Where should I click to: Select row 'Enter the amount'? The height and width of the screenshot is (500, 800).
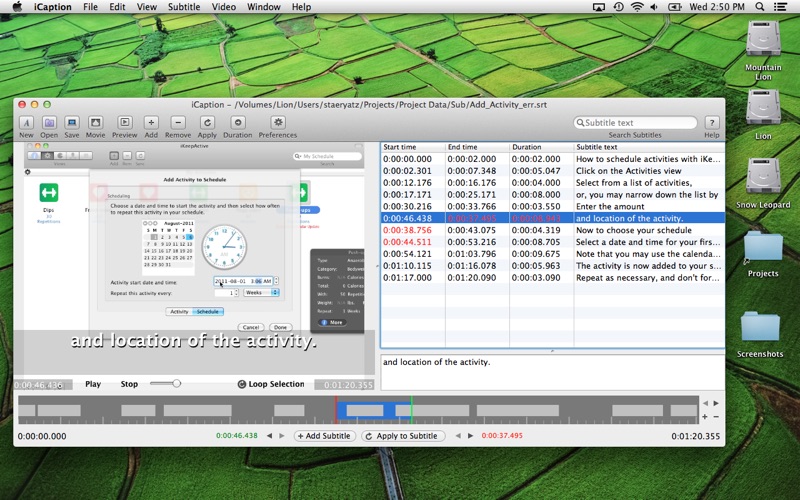pyautogui.click(x=553, y=207)
